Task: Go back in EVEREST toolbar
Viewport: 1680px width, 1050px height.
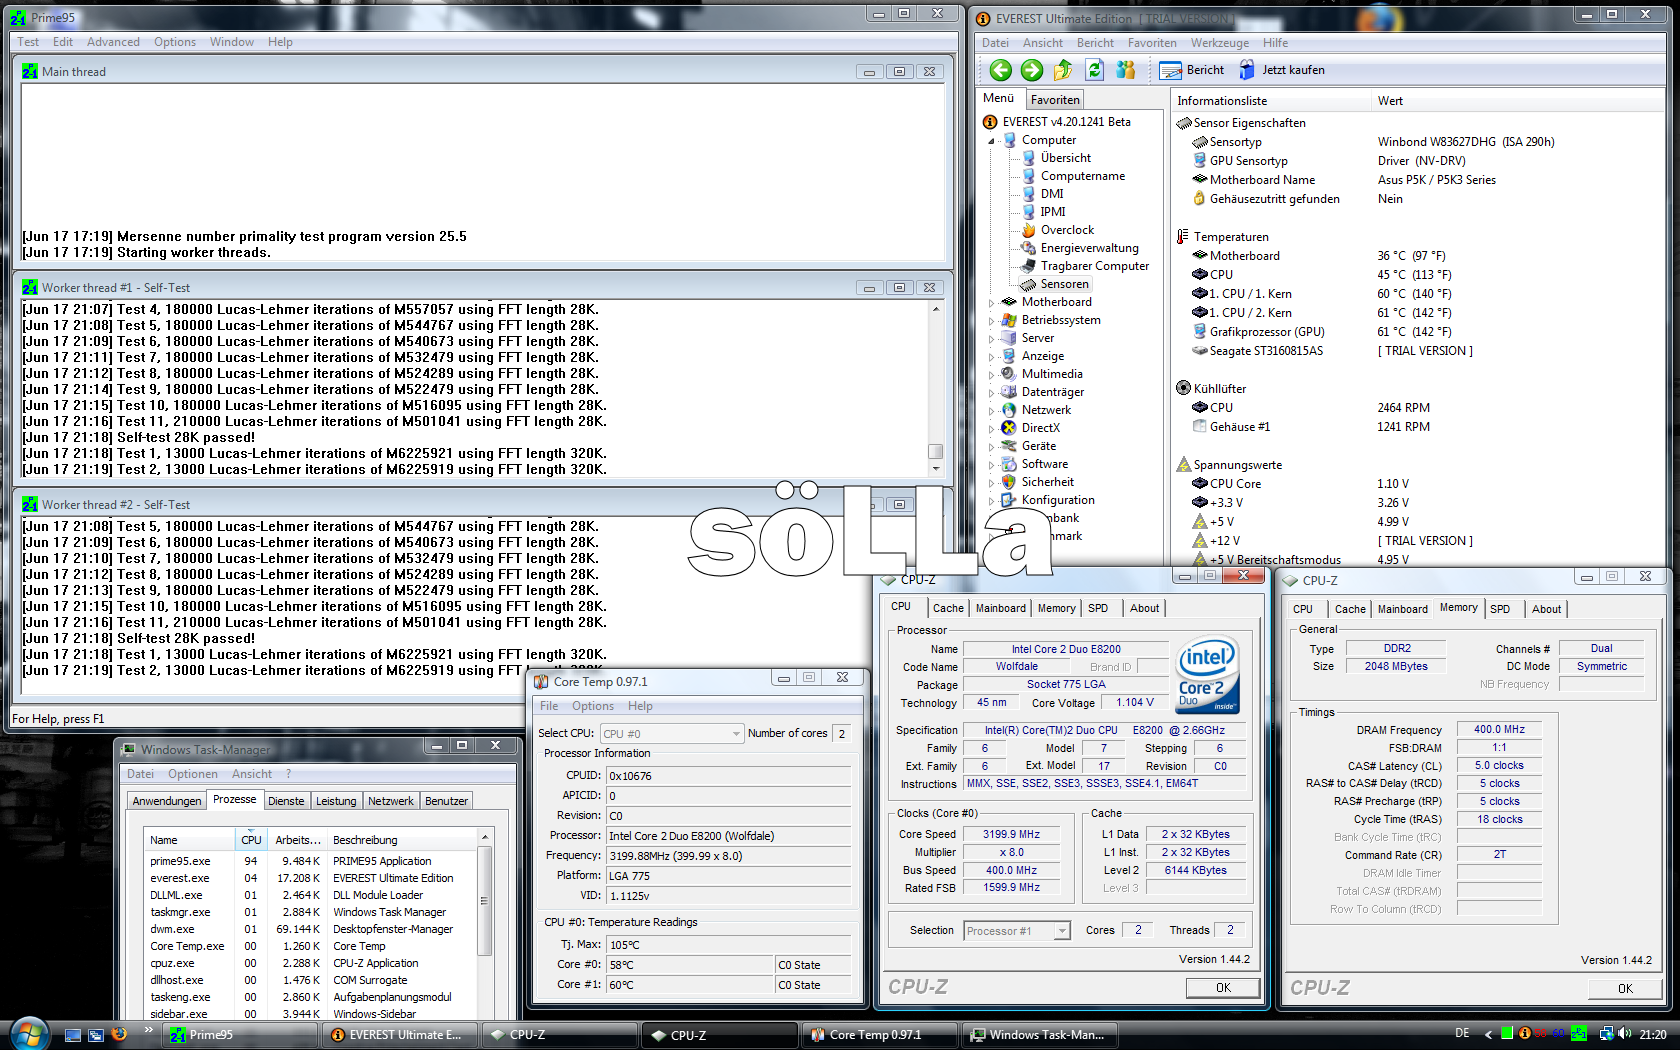Action: pos(1000,70)
